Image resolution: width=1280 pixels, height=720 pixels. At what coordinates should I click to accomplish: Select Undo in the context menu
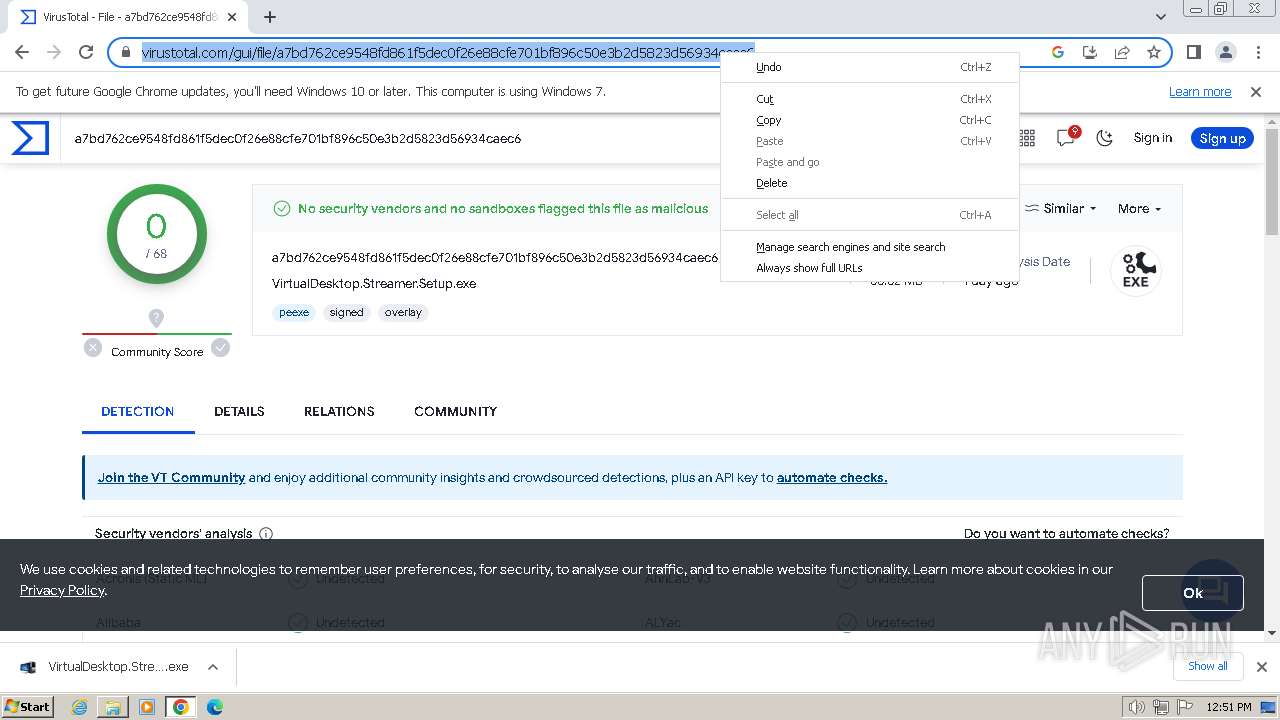pyautogui.click(x=870, y=67)
